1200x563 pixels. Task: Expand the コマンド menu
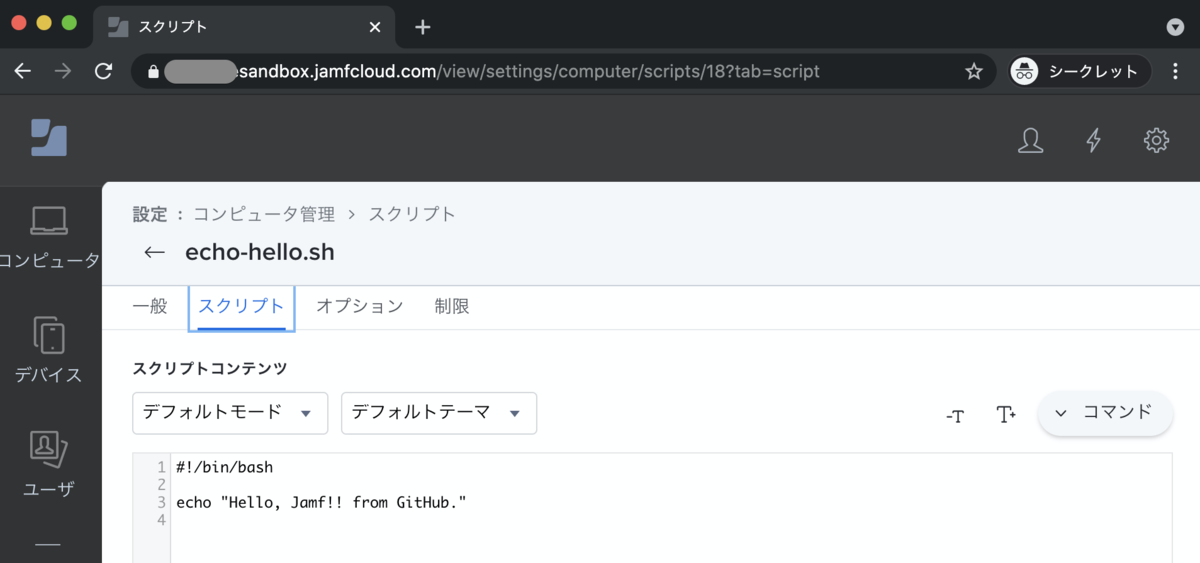1105,413
